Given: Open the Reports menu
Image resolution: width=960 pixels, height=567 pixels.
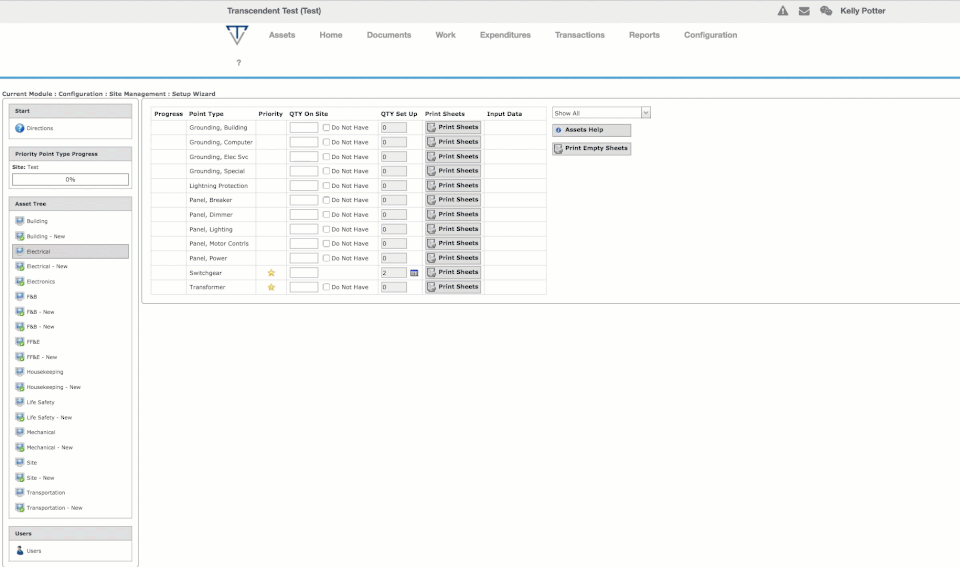Looking at the screenshot, I should tap(644, 35).
